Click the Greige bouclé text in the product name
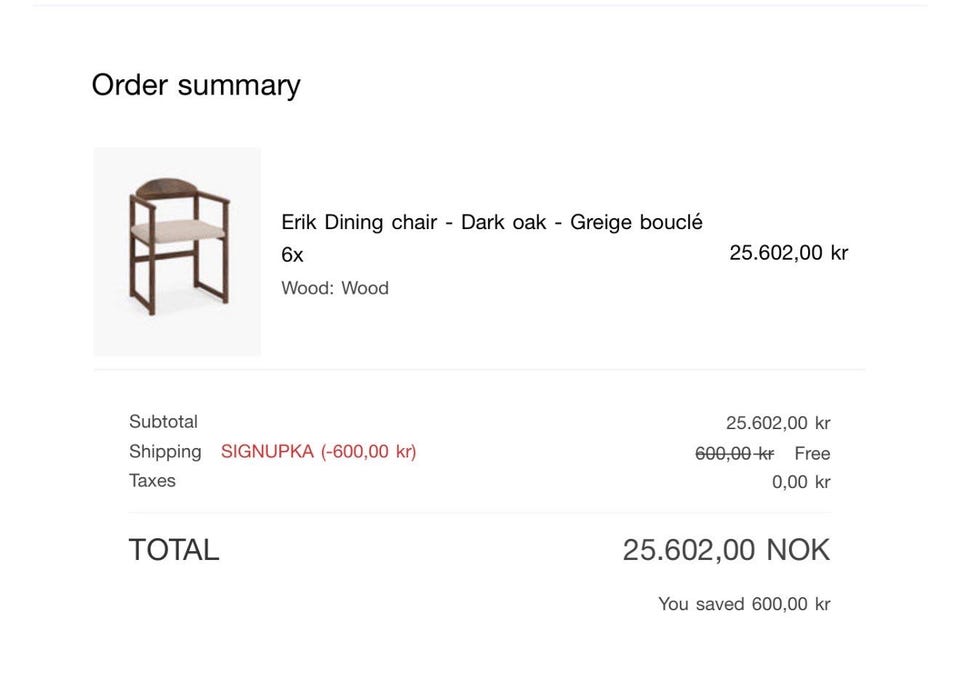This screenshot has height=696, width=960. pyautogui.click(x=636, y=222)
